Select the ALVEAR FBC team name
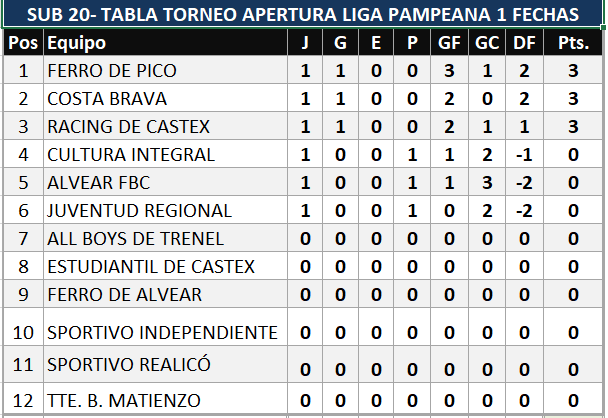This screenshot has height=418, width=608. point(96,183)
